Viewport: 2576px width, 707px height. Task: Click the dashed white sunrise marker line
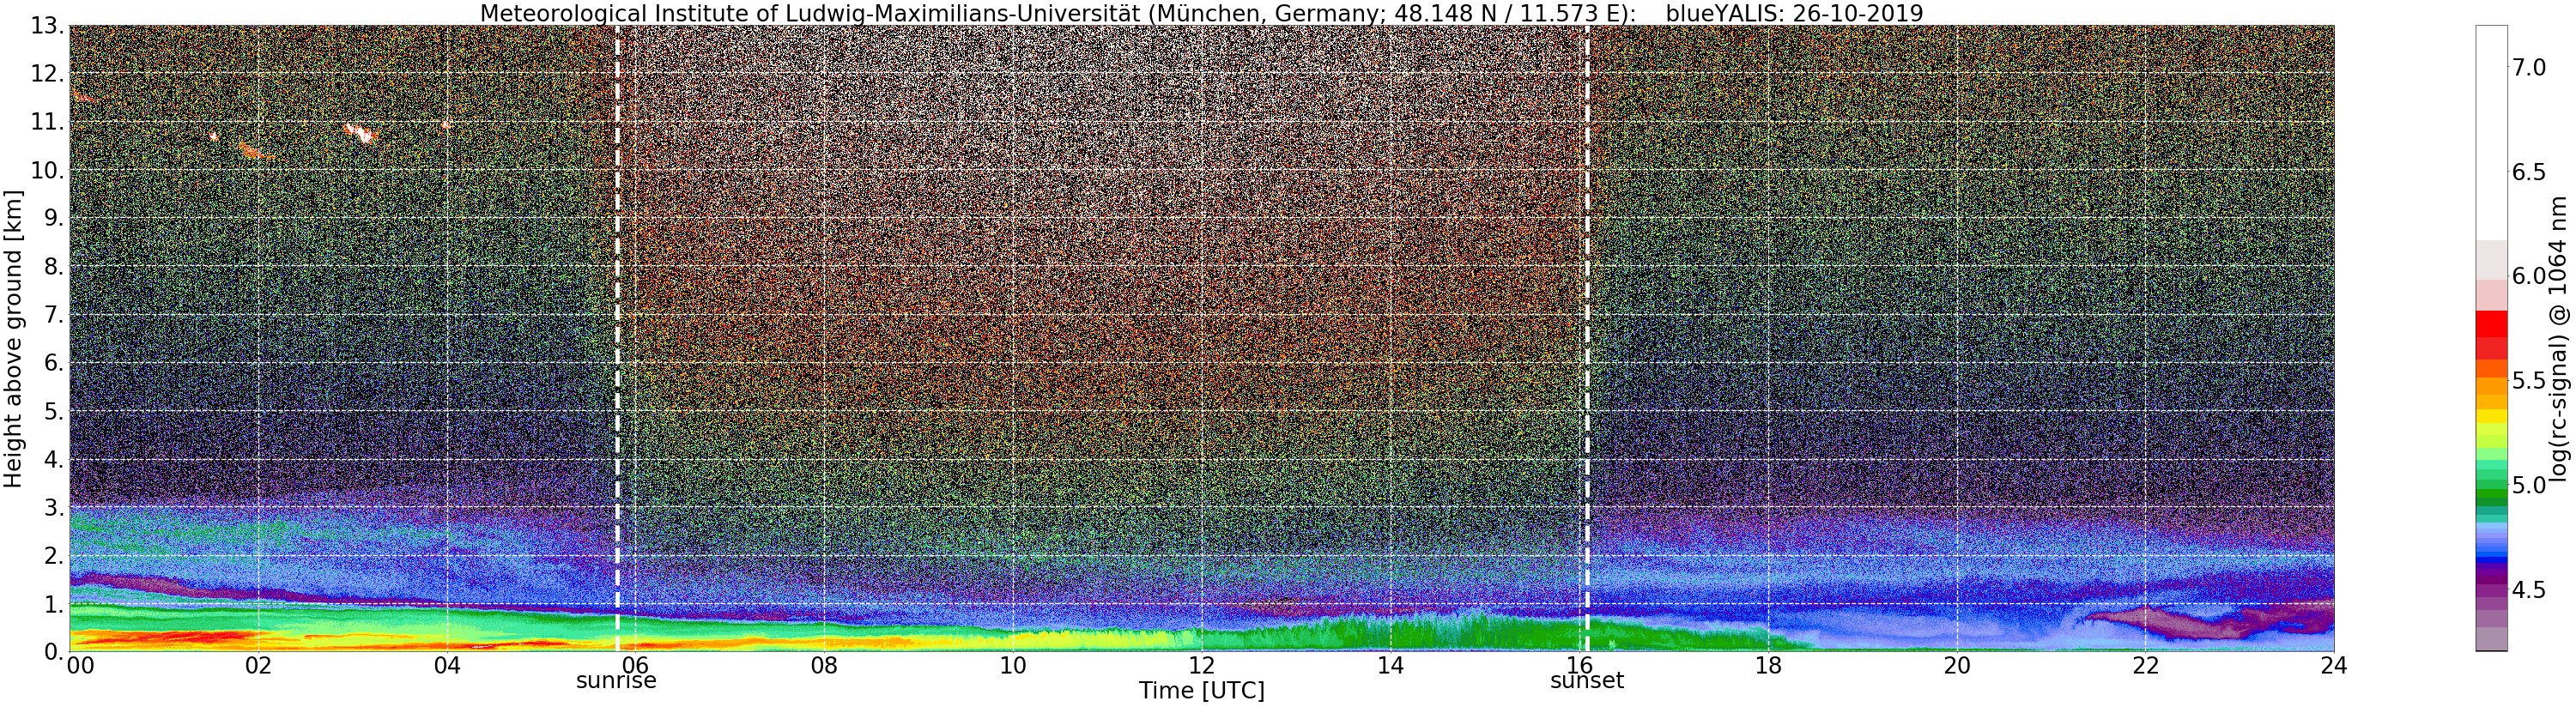pos(617,338)
